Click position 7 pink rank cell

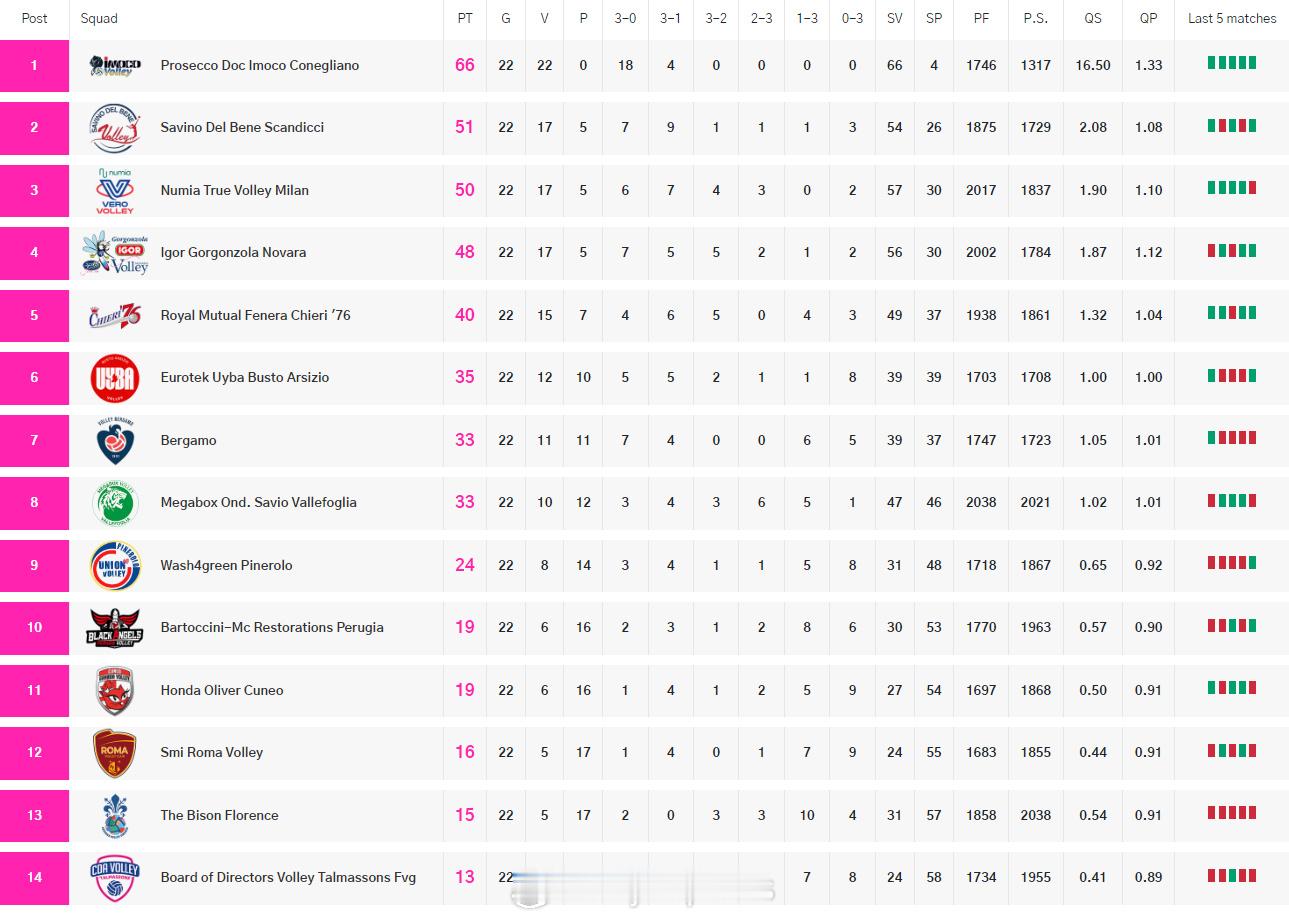coord(34,441)
